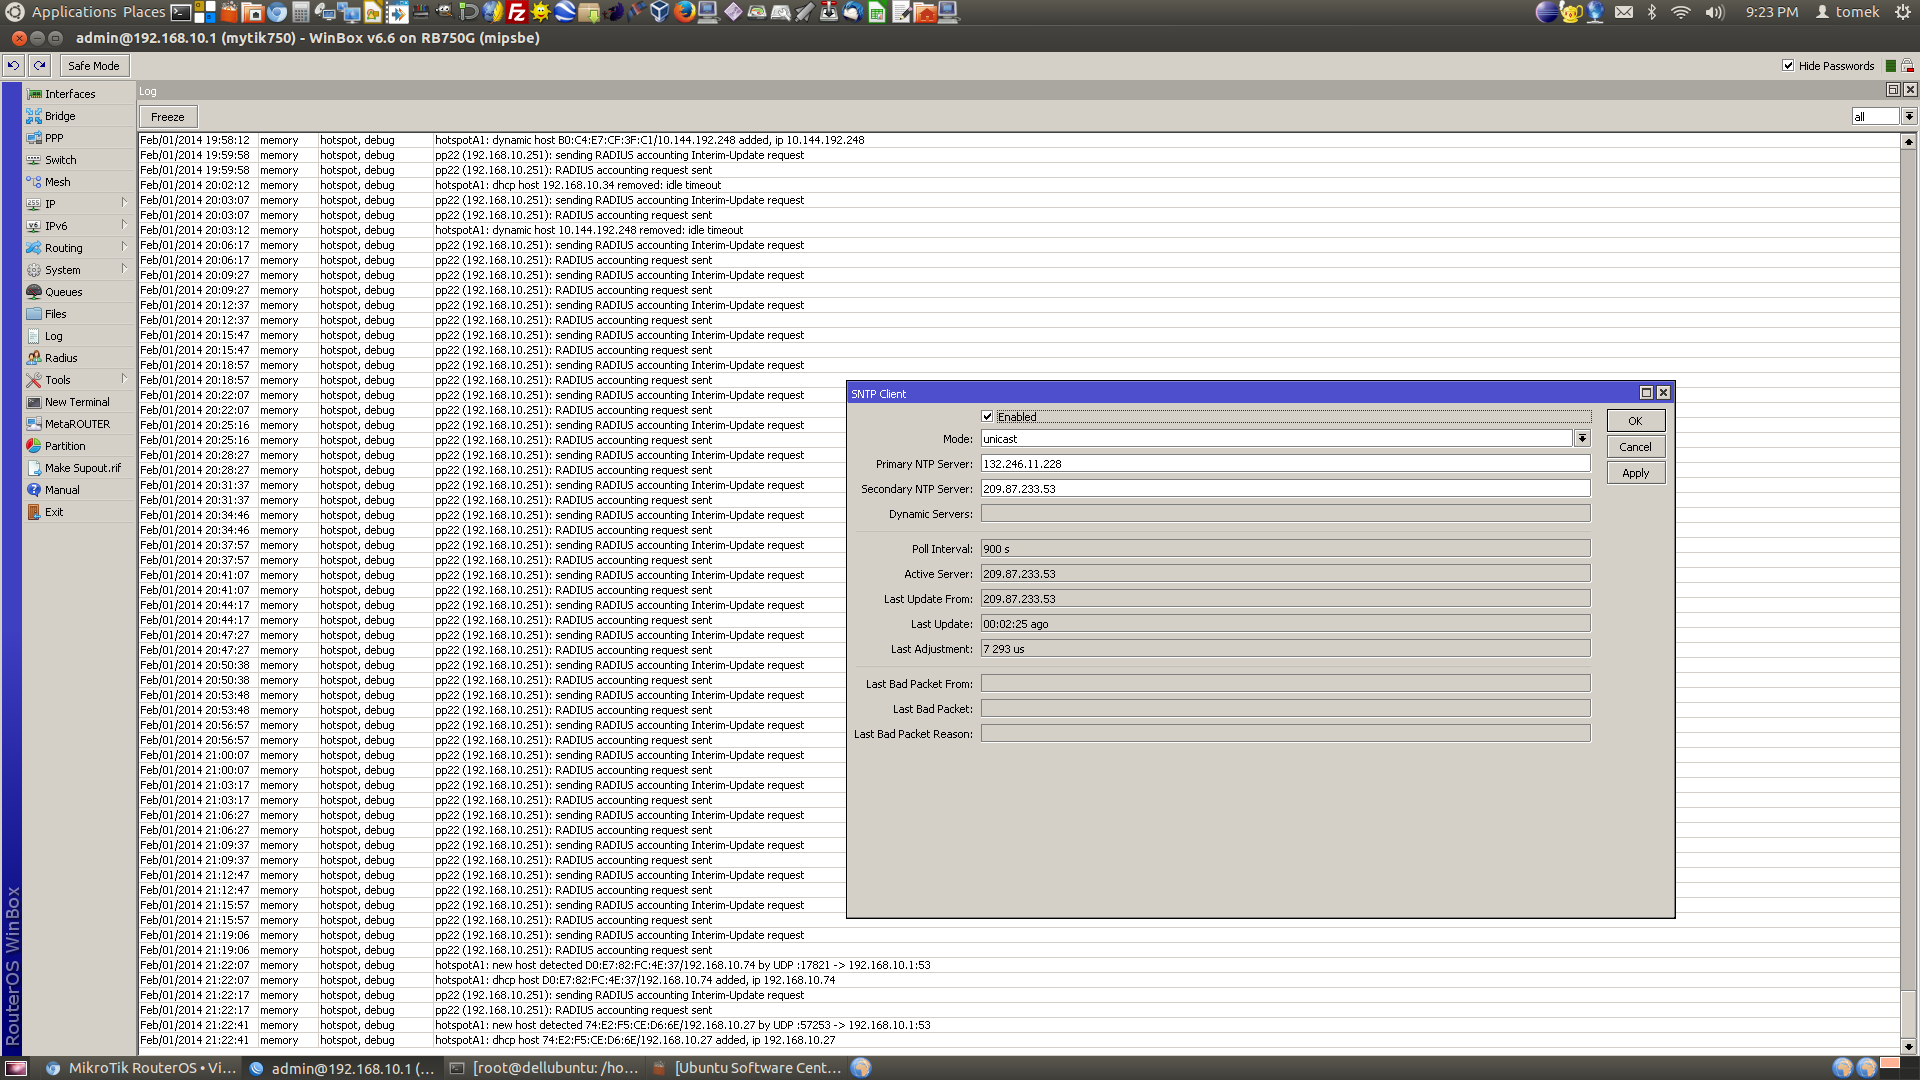Click the redo arrow toolbar icon

[x=39, y=66]
